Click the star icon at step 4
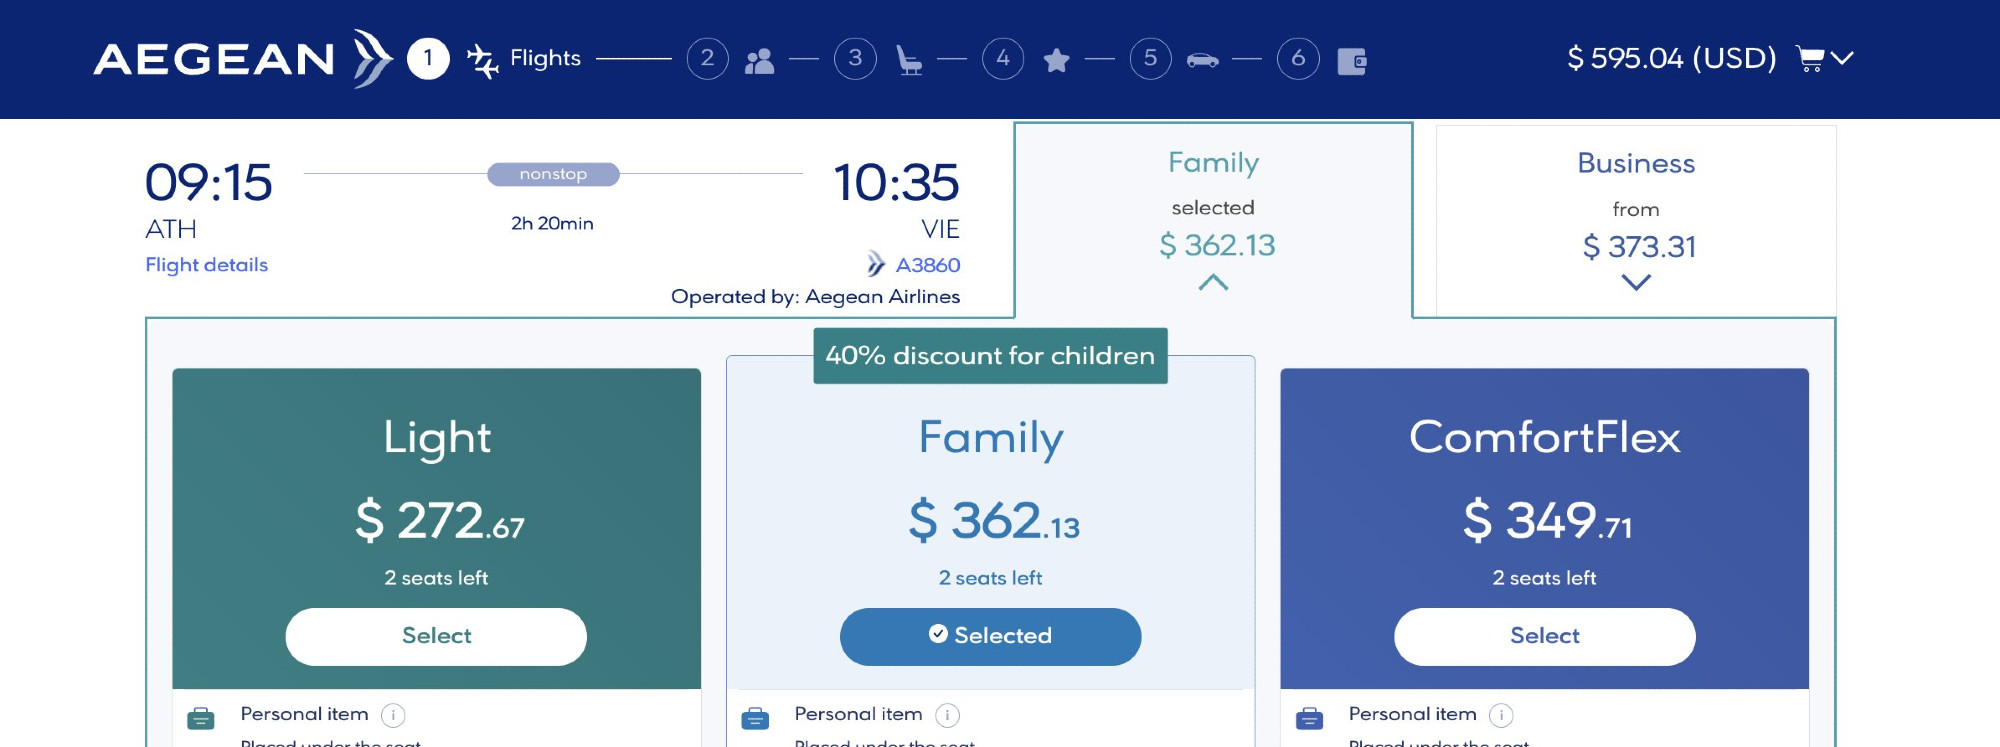The height and width of the screenshot is (747, 2000). coord(1058,60)
